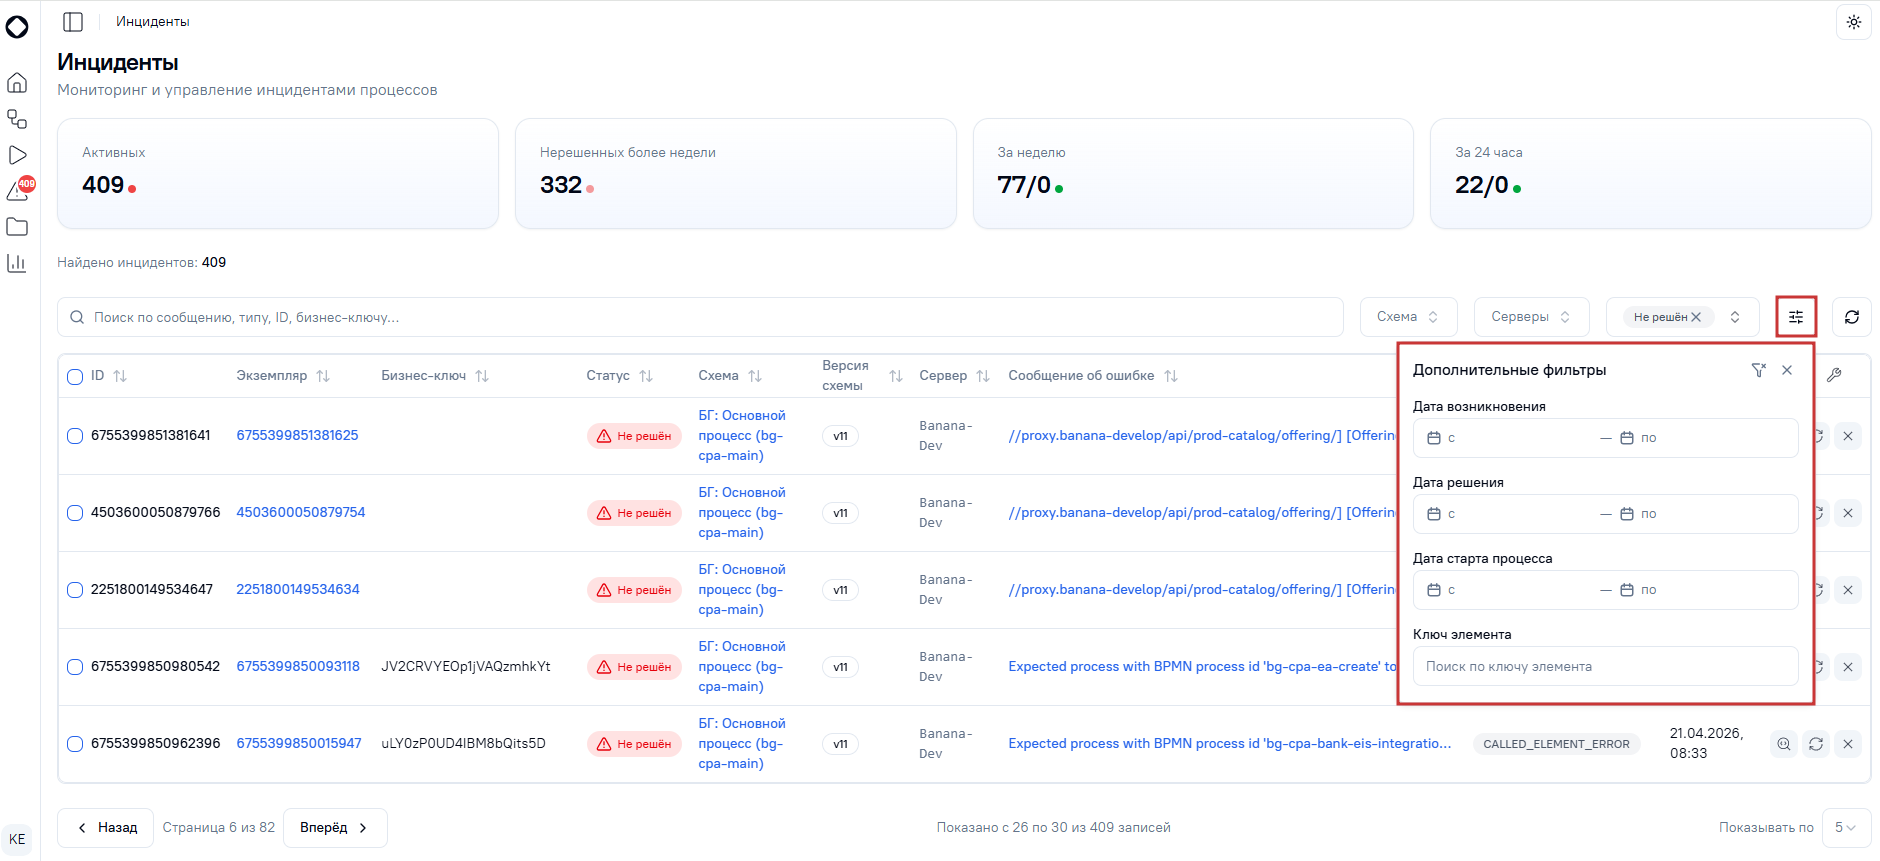Image resolution: width=1880 pixels, height=861 pixels.
Task: Toggle the sidebar panel icon
Action: 73,22
